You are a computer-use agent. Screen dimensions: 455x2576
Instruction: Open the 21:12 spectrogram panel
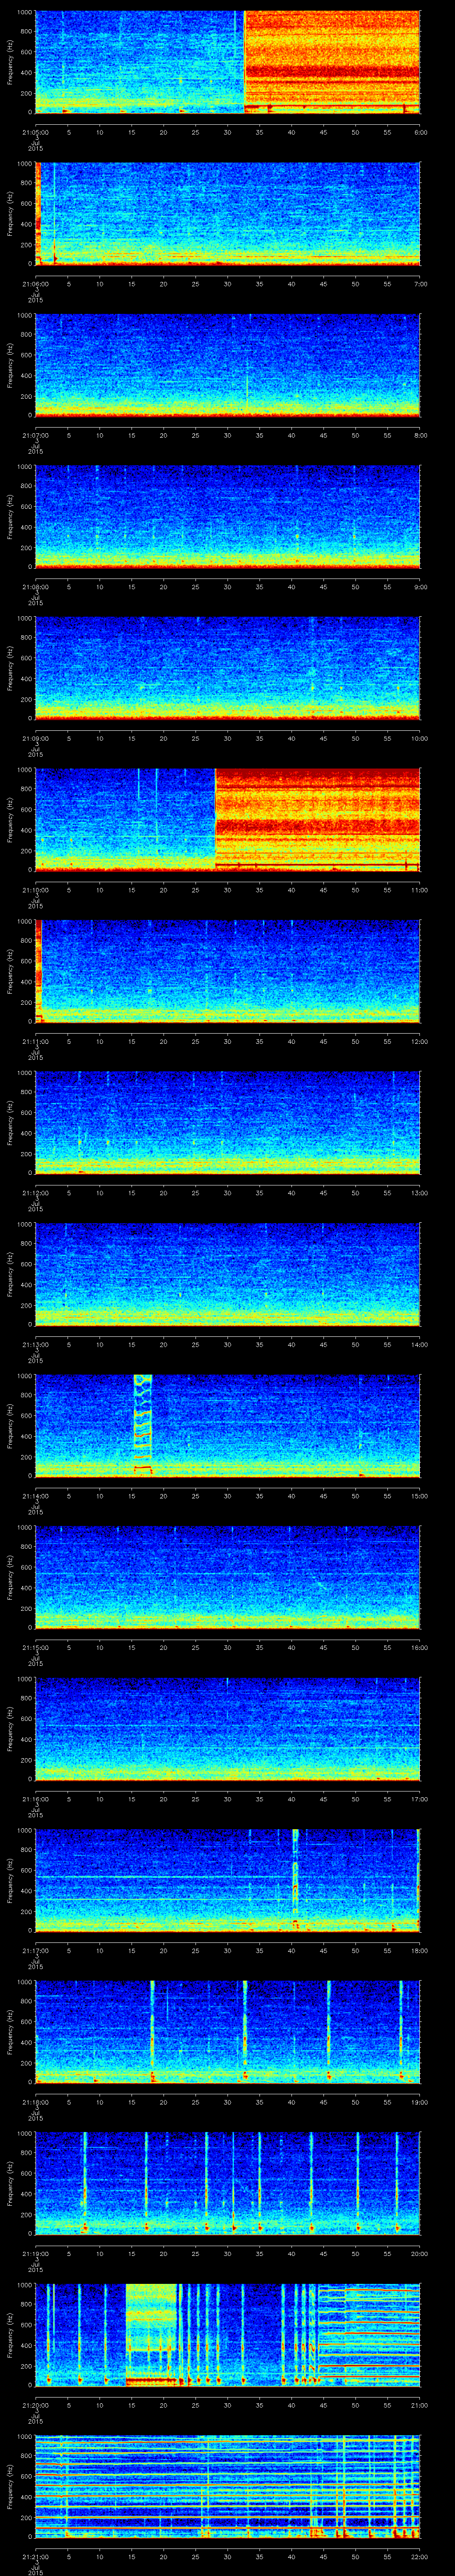227,1121
